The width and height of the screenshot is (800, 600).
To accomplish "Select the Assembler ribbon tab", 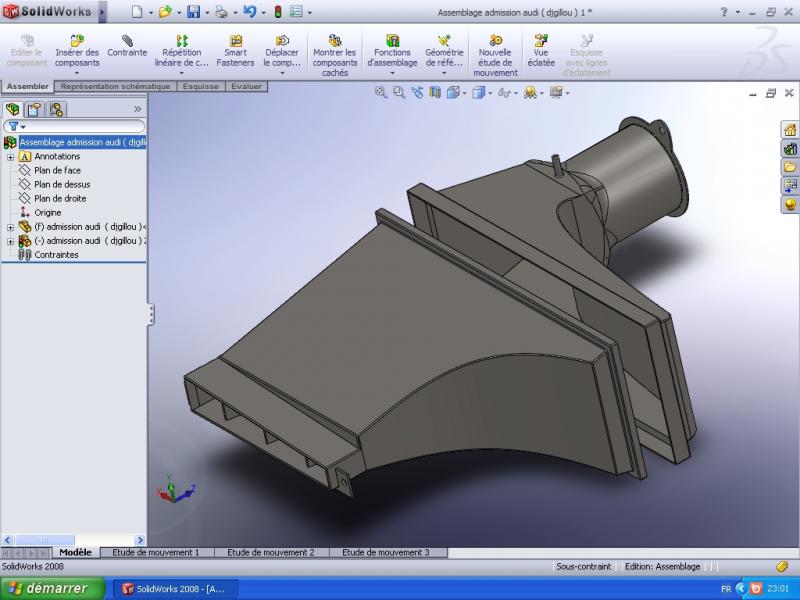I will pyautogui.click(x=28, y=86).
